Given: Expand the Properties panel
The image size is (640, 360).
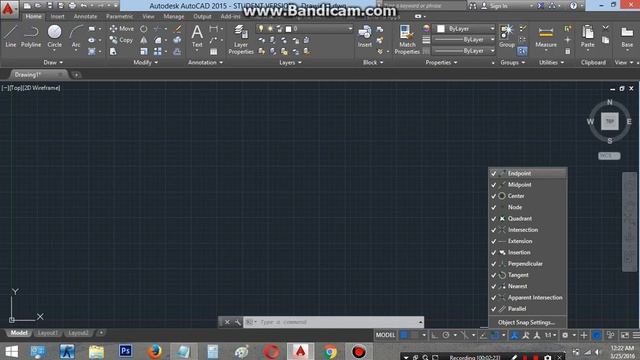Looking at the screenshot, I should [x=441, y=62].
